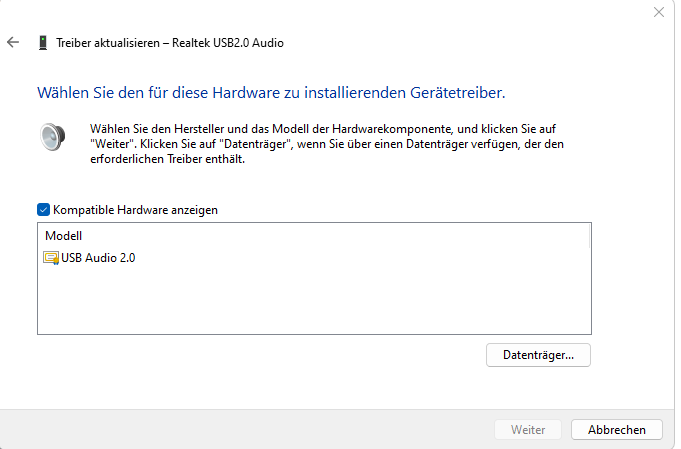Viewport: 681px width, 449px height.
Task: Click the device icon beside Treiber aktualisieren
Action: click(x=43, y=43)
